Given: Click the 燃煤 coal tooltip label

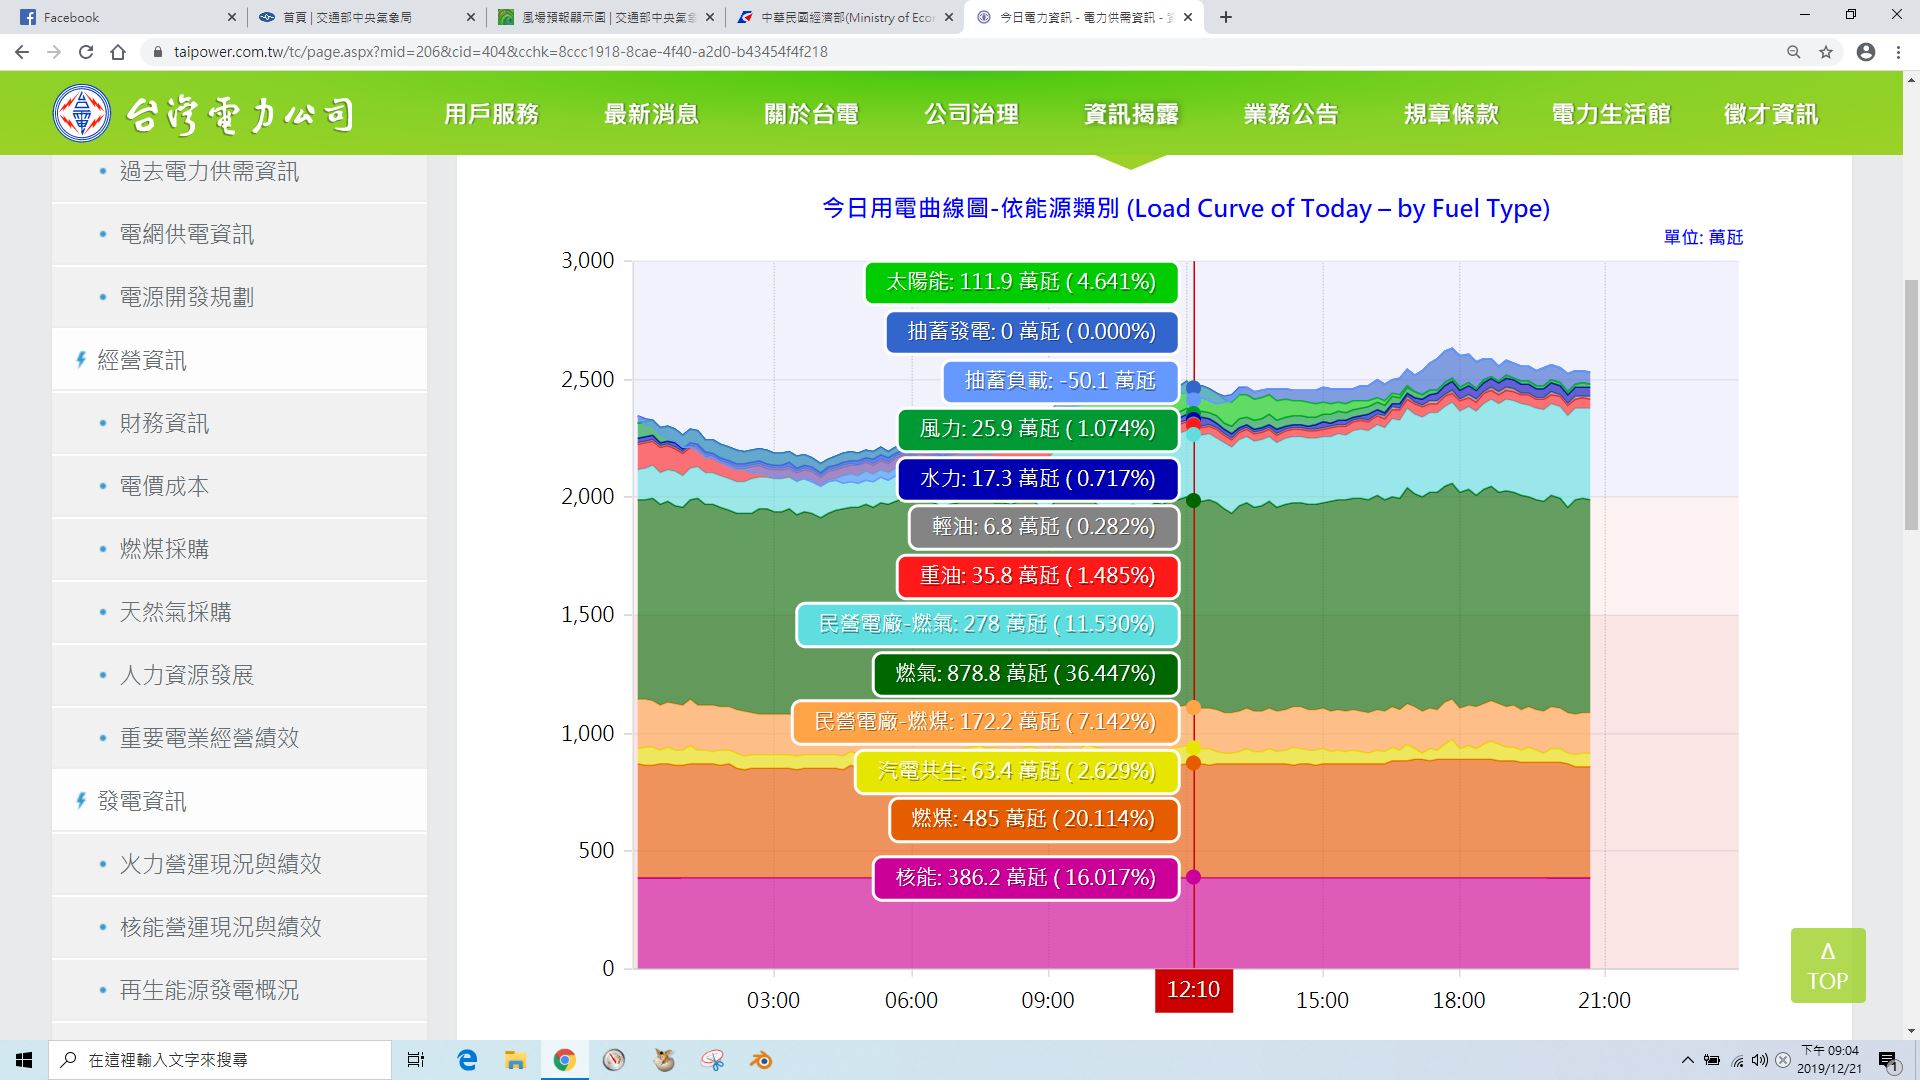Looking at the screenshot, I should tap(1034, 819).
